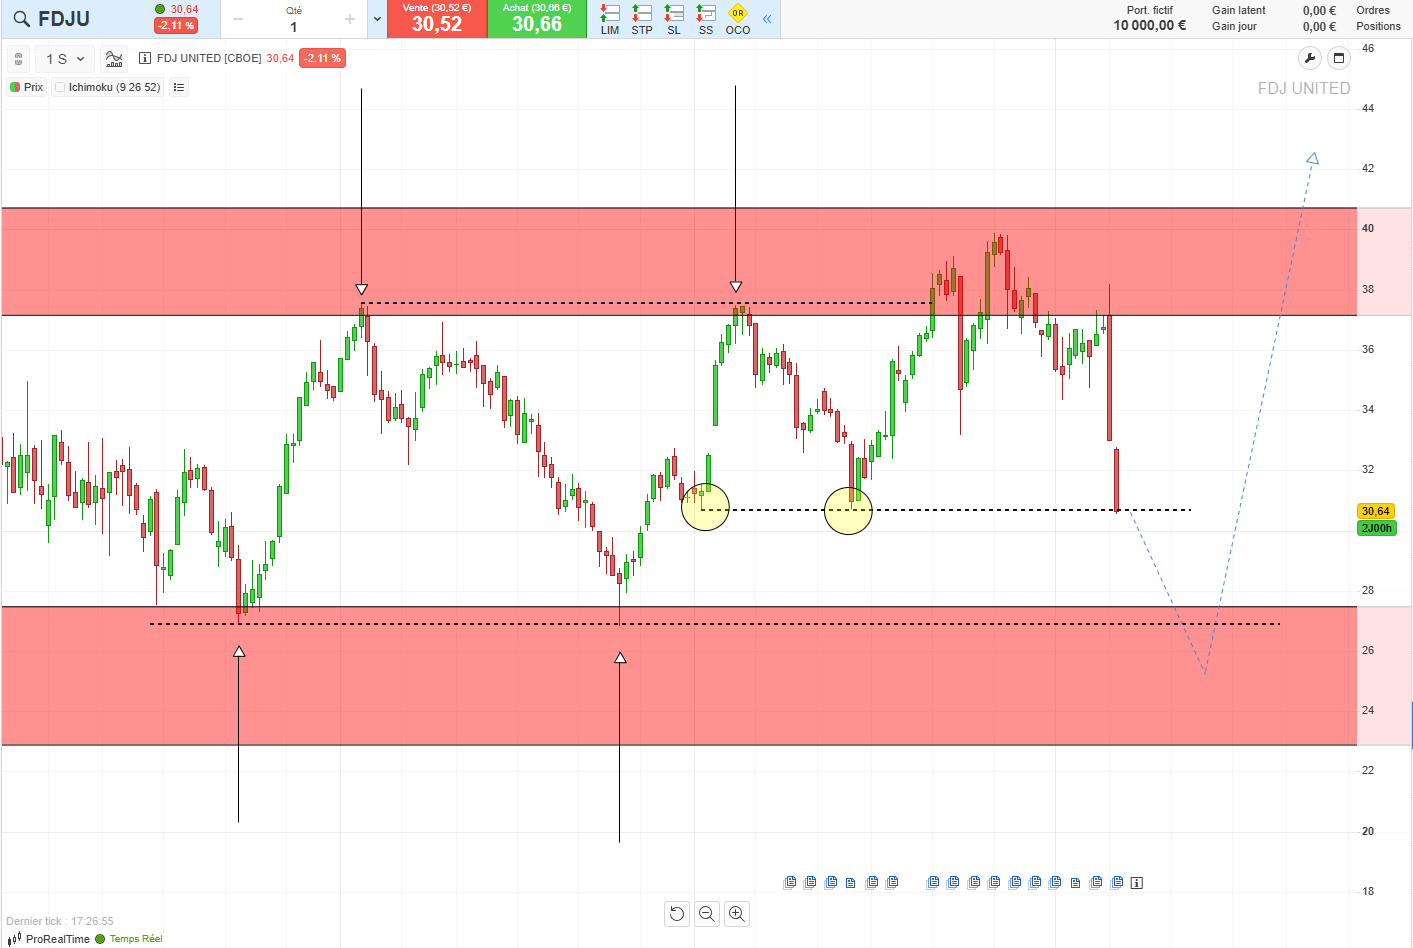The width and height of the screenshot is (1413, 948).
Task: Increase quantity with the plus button
Action: 350,19
